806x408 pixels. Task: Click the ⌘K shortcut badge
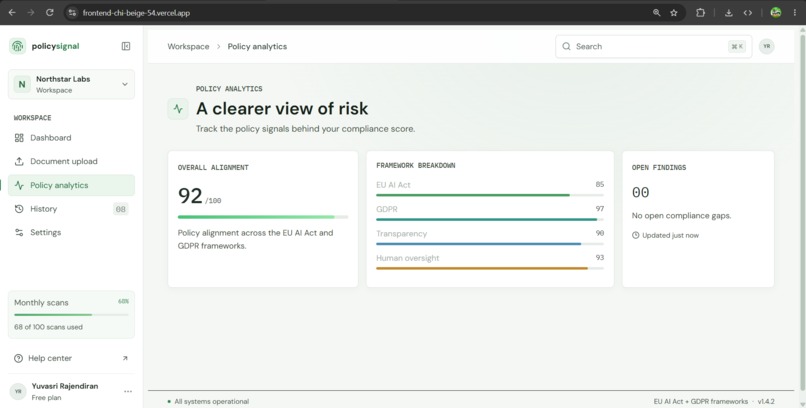pos(737,47)
